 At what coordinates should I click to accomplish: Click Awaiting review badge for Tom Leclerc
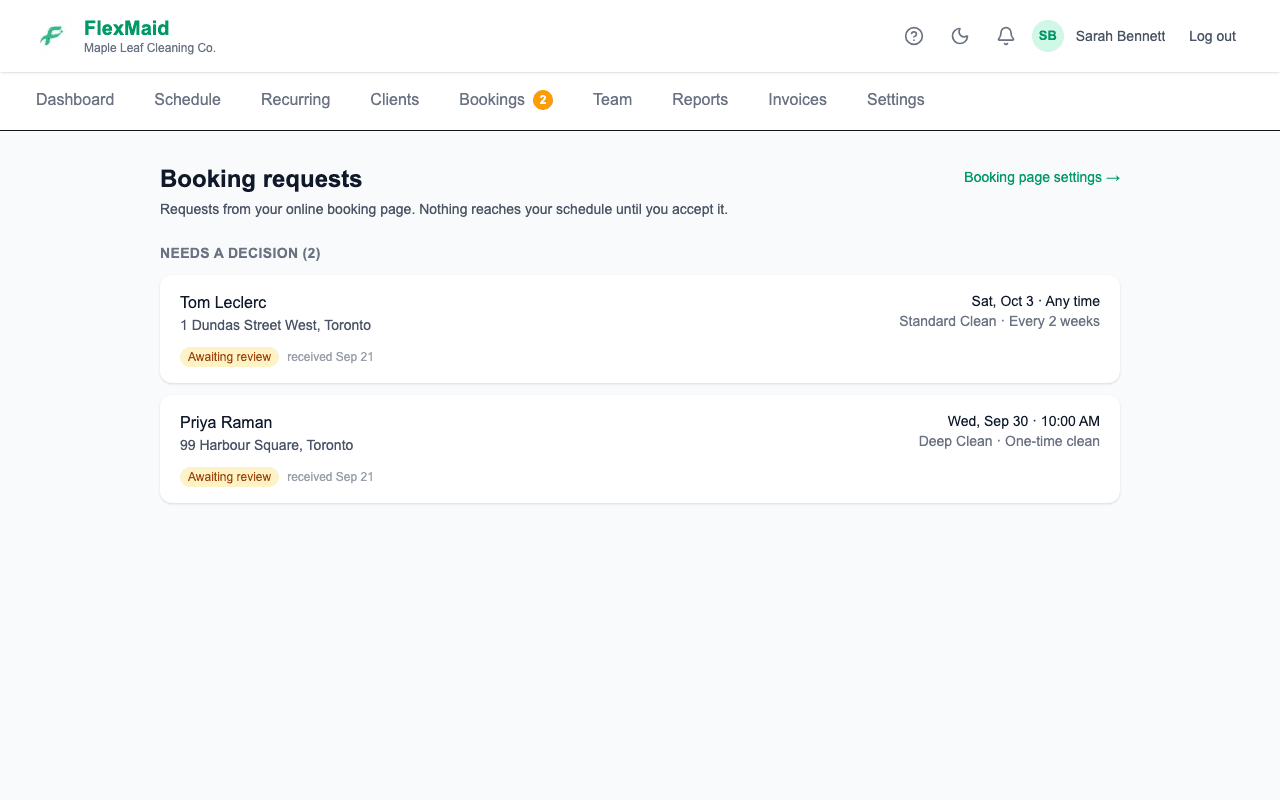[x=229, y=357]
